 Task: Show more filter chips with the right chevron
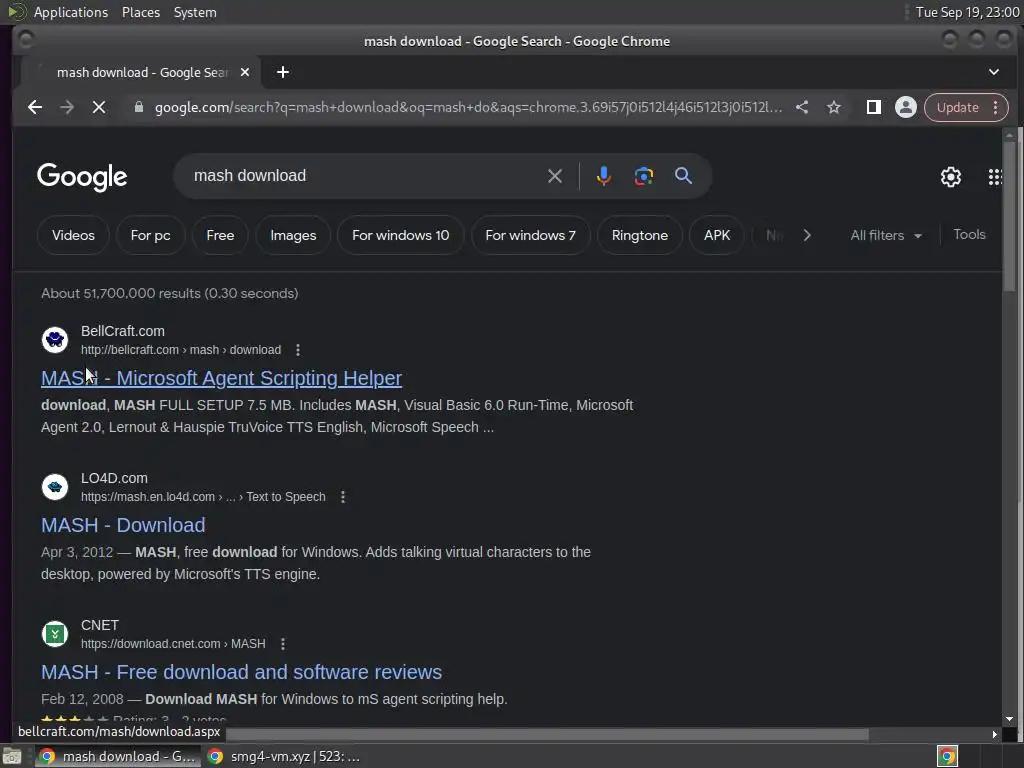click(x=807, y=235)
